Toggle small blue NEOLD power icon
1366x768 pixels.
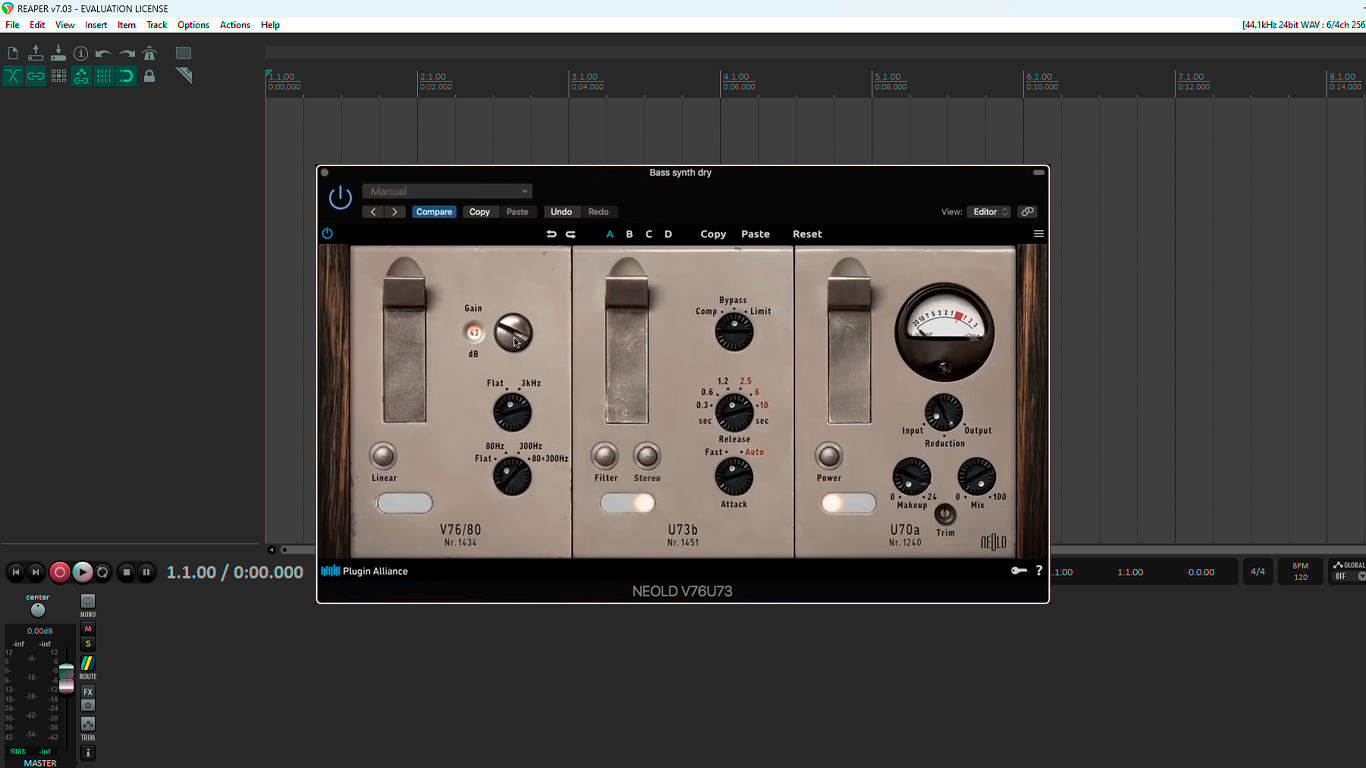click(x=327, y=234)
